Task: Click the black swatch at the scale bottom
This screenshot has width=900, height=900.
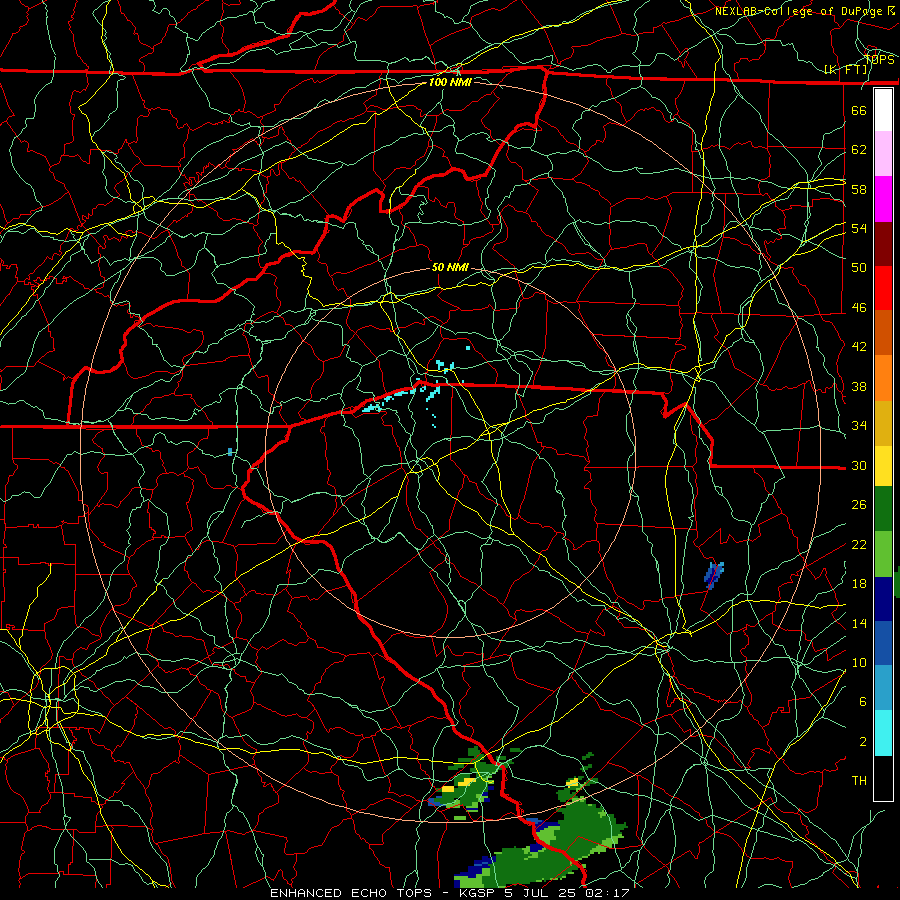Action: point(883,777)
